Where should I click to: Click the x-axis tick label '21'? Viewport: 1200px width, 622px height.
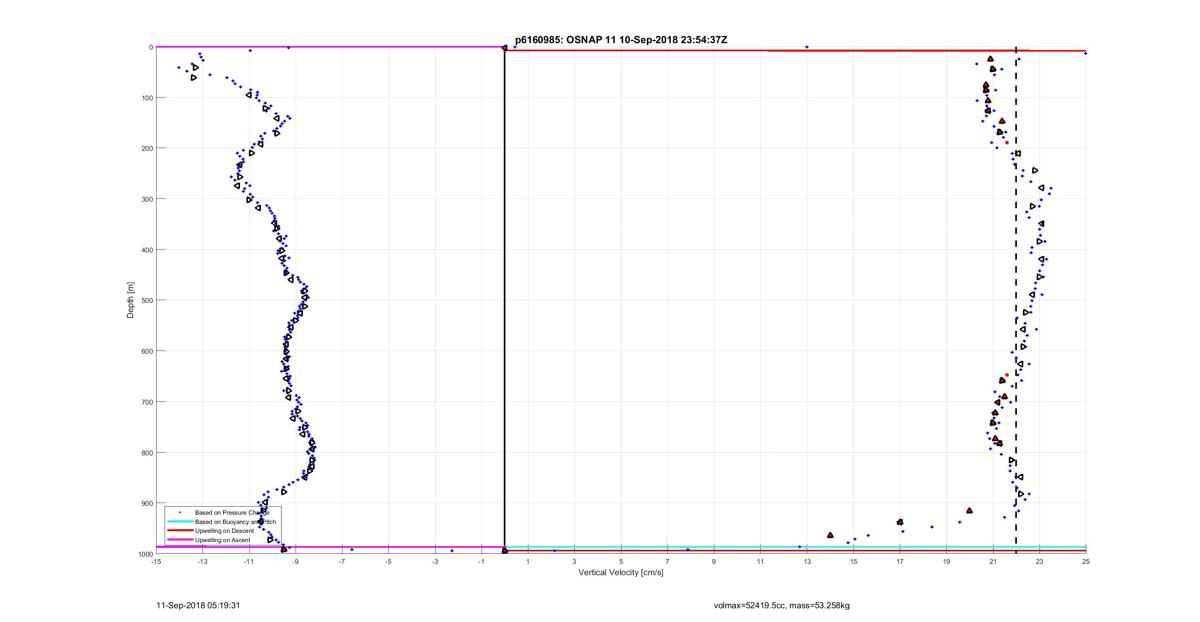tap(993, 561)
